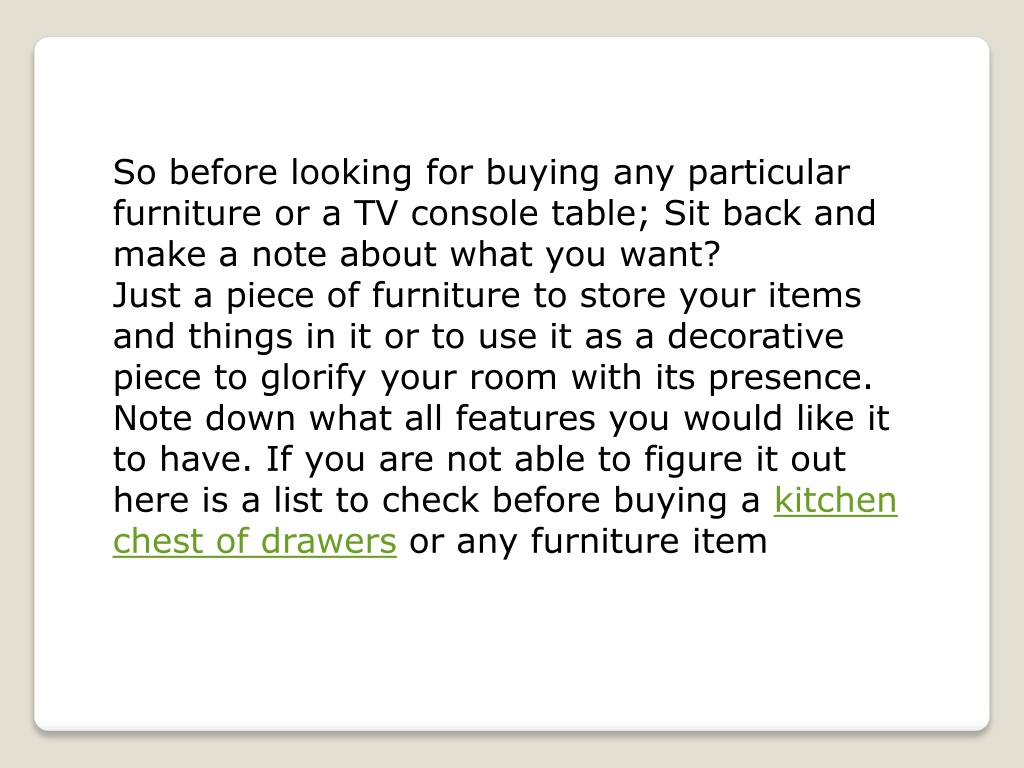The height and width of the screenshot is (768, 1024).
Task: Click the word 'presence.' ending the sentence
Action: 791,378
